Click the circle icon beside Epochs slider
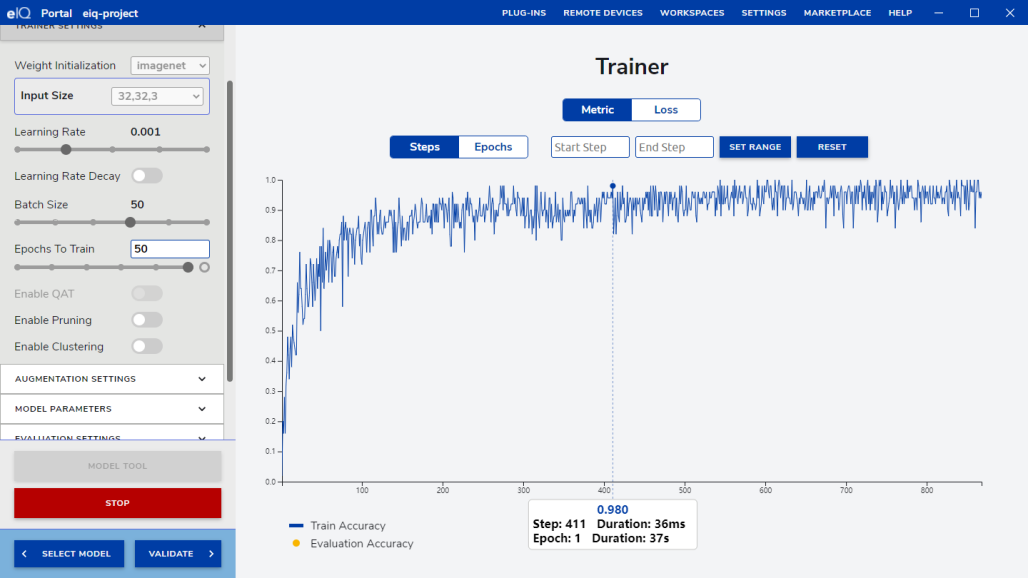 (x=205, y=267)
